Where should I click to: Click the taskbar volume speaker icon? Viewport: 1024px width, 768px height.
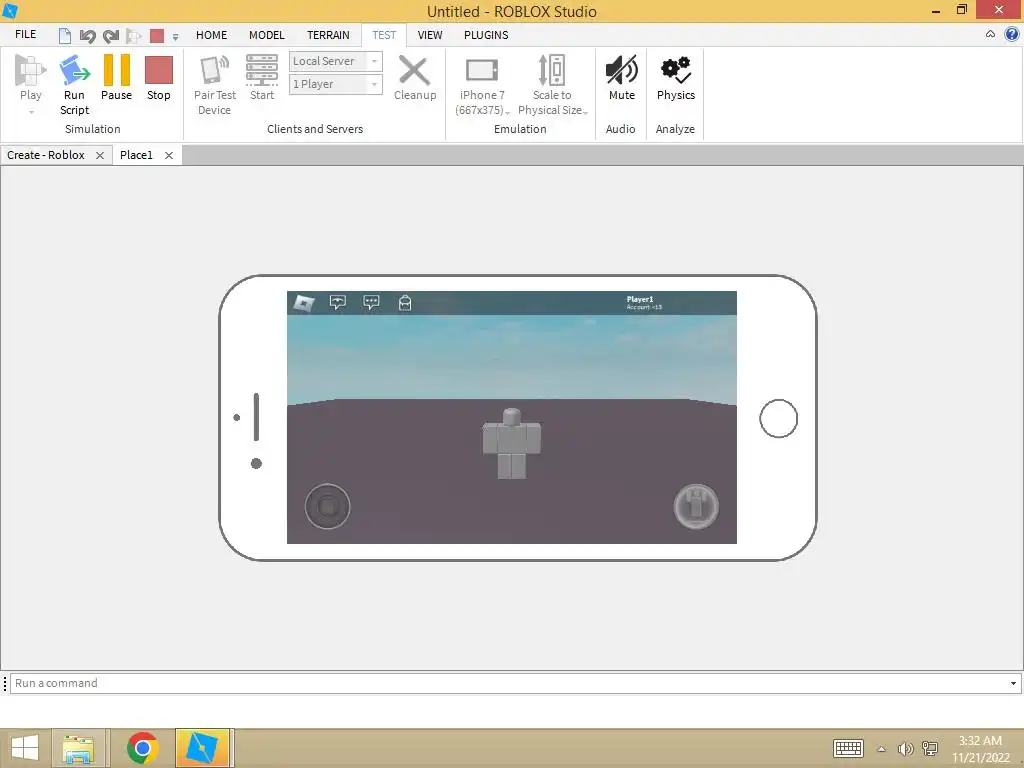tap(905, 748)
